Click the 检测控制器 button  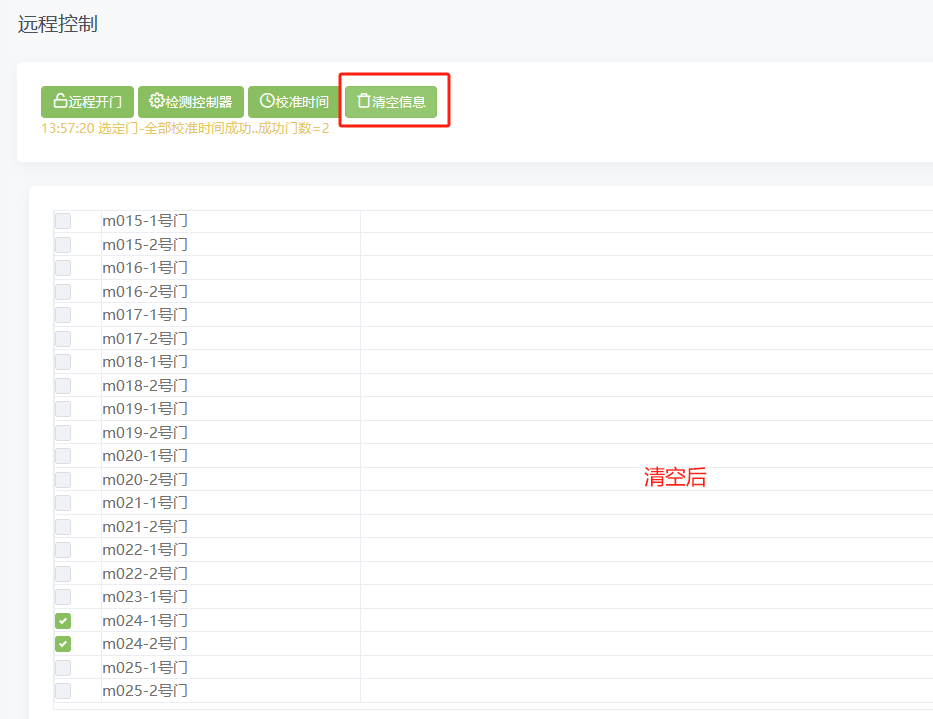point(191,102)
